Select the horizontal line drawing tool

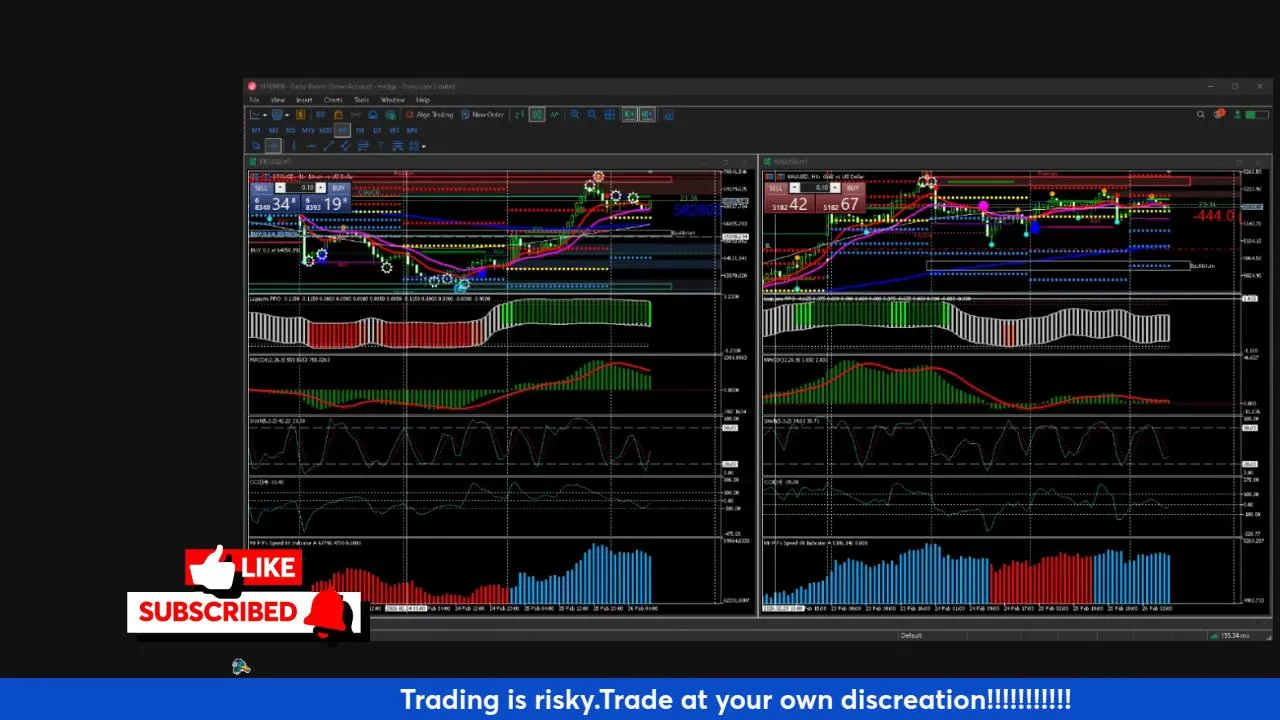tap(311, 146)
